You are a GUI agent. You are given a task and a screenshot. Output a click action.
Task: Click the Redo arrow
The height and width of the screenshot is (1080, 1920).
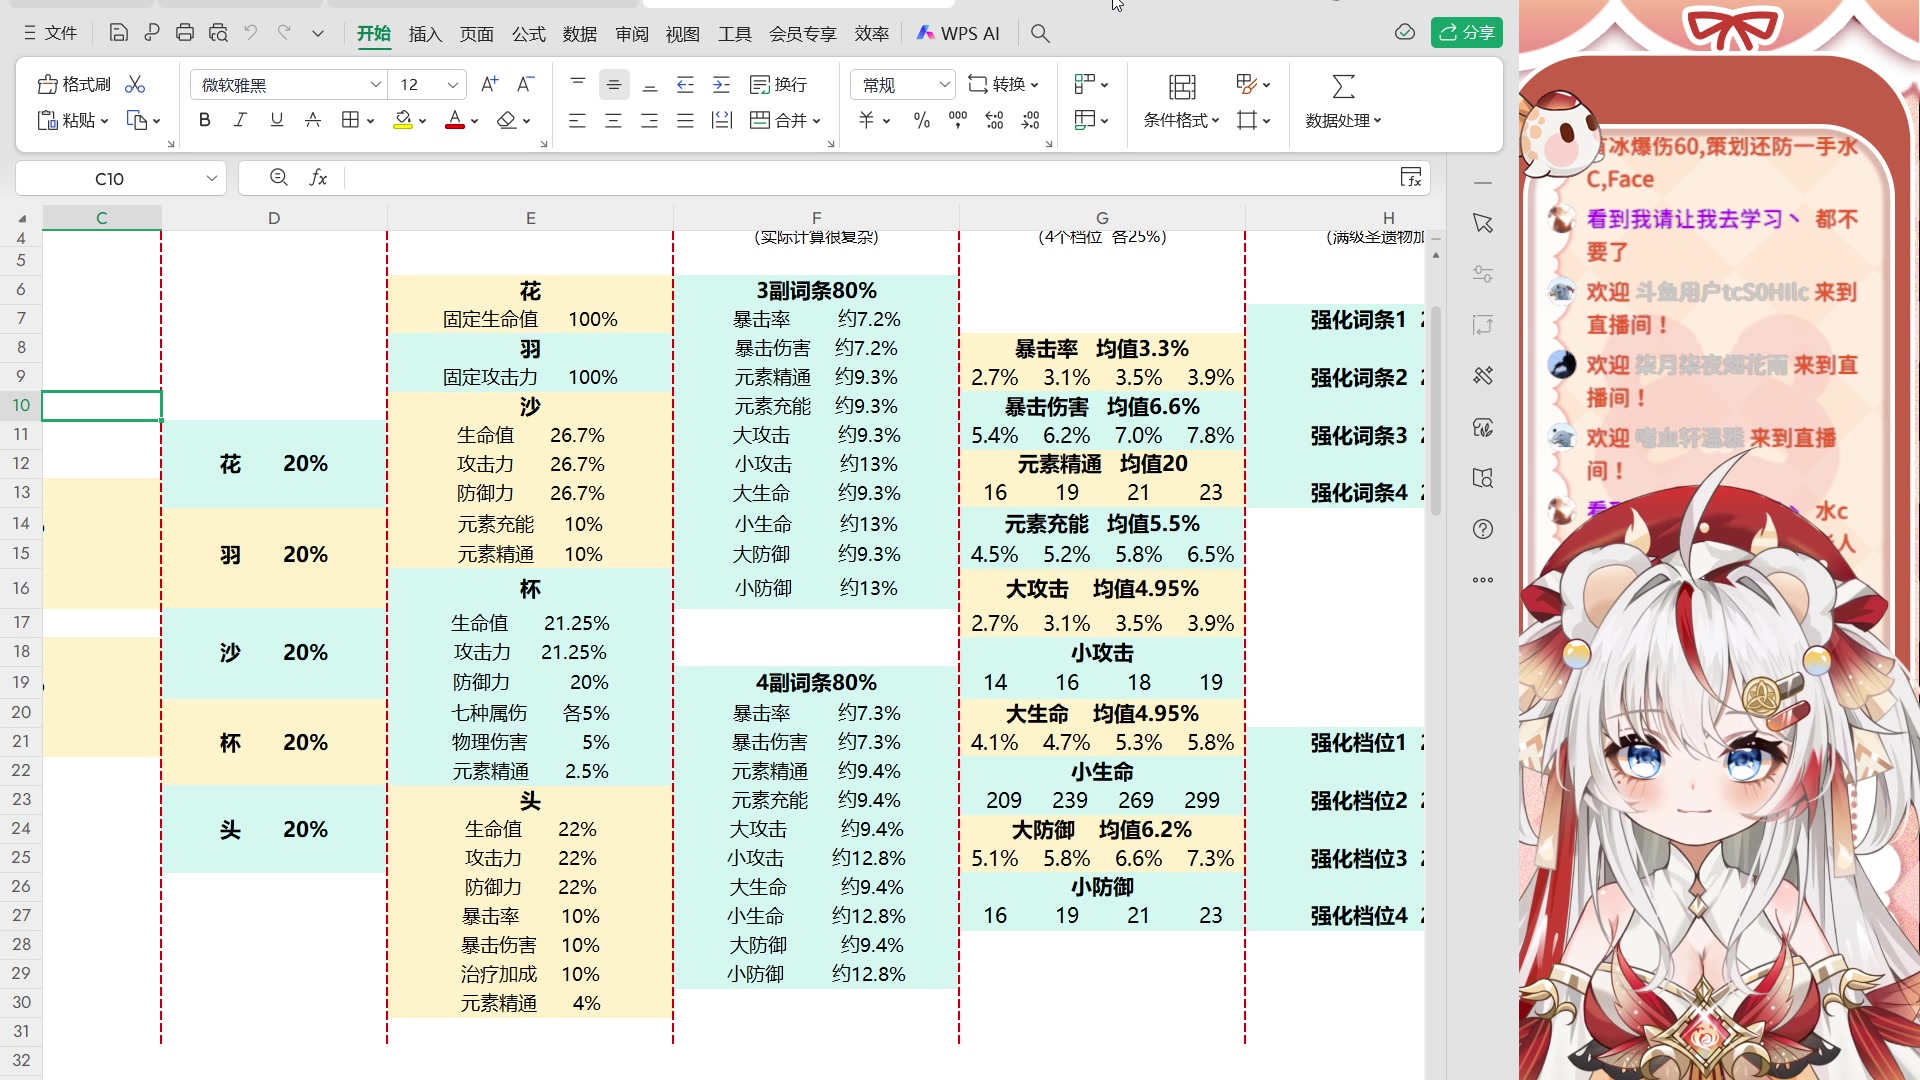tap(284, 33)
